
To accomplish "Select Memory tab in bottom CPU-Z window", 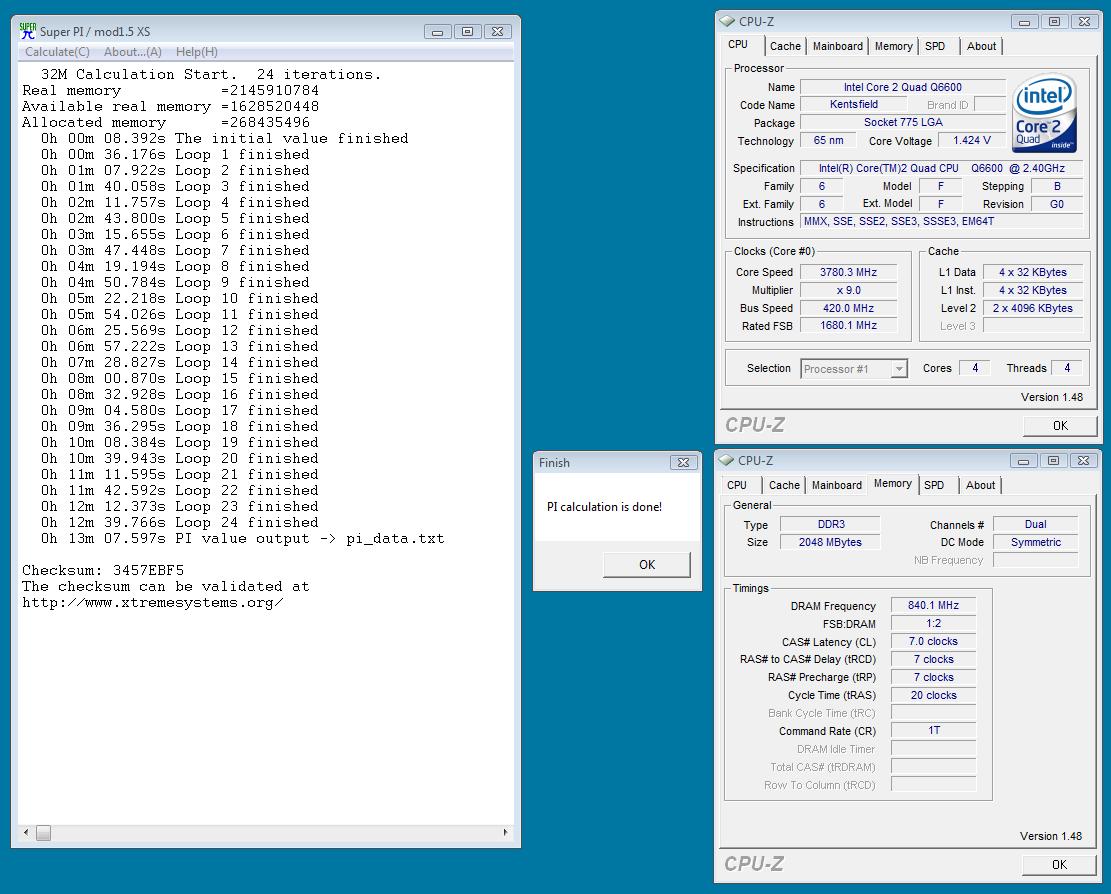I will (x=893, y=484).
